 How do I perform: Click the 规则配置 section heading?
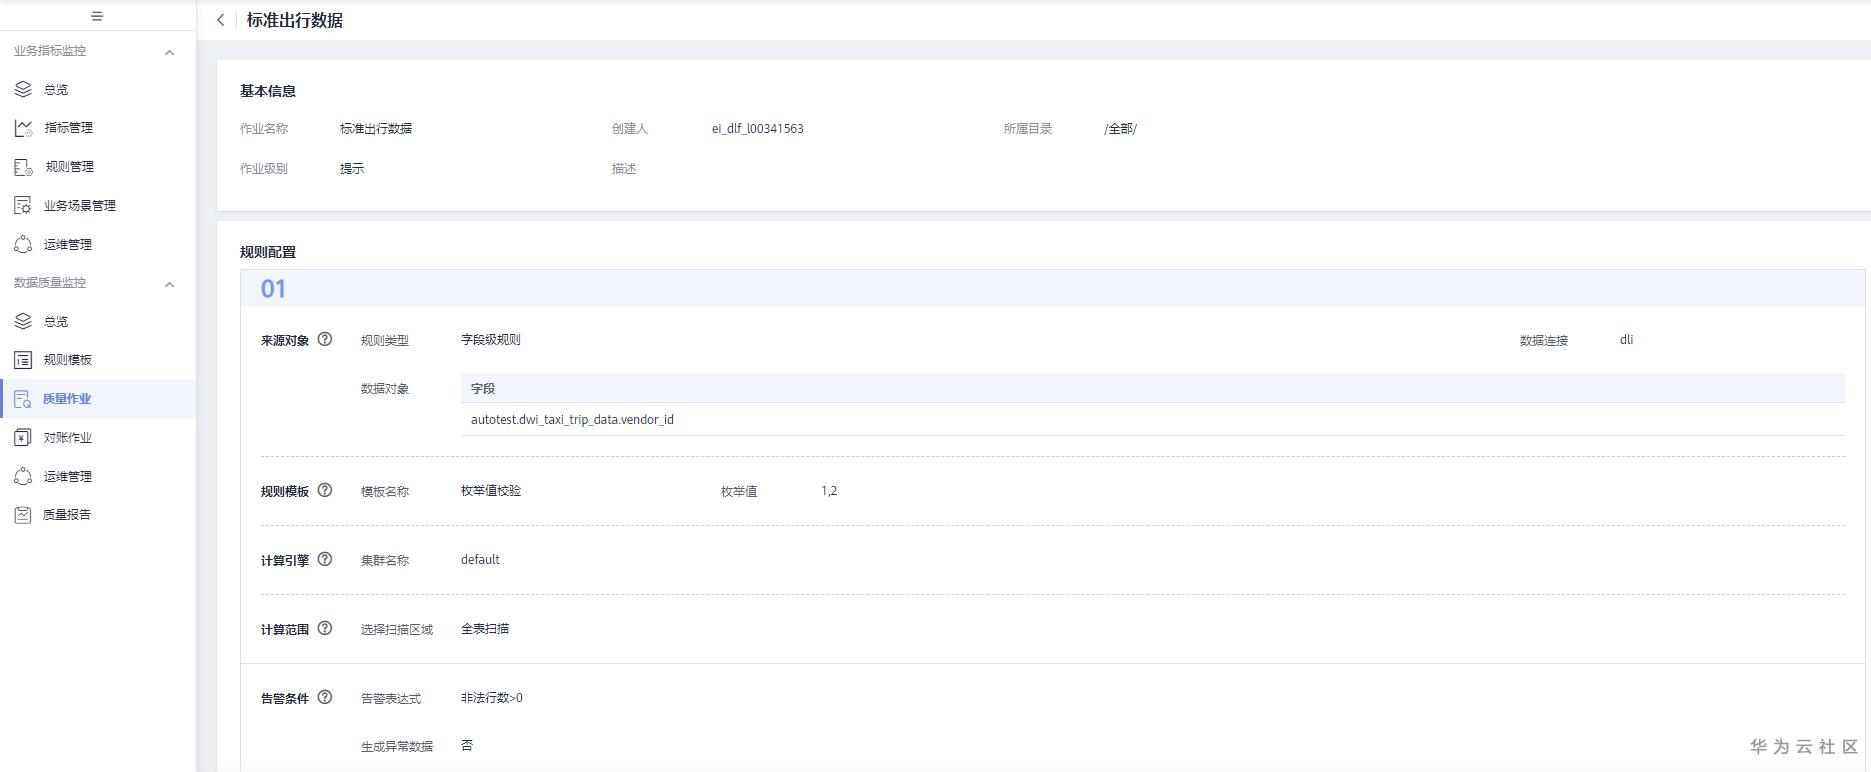pyautogui.click(x=268, y=252)
